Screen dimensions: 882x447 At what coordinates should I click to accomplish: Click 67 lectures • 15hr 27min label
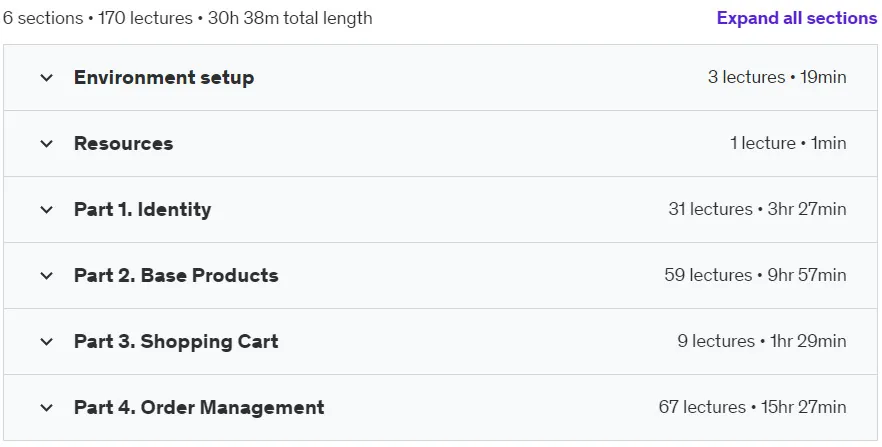(x=752, y=407)
